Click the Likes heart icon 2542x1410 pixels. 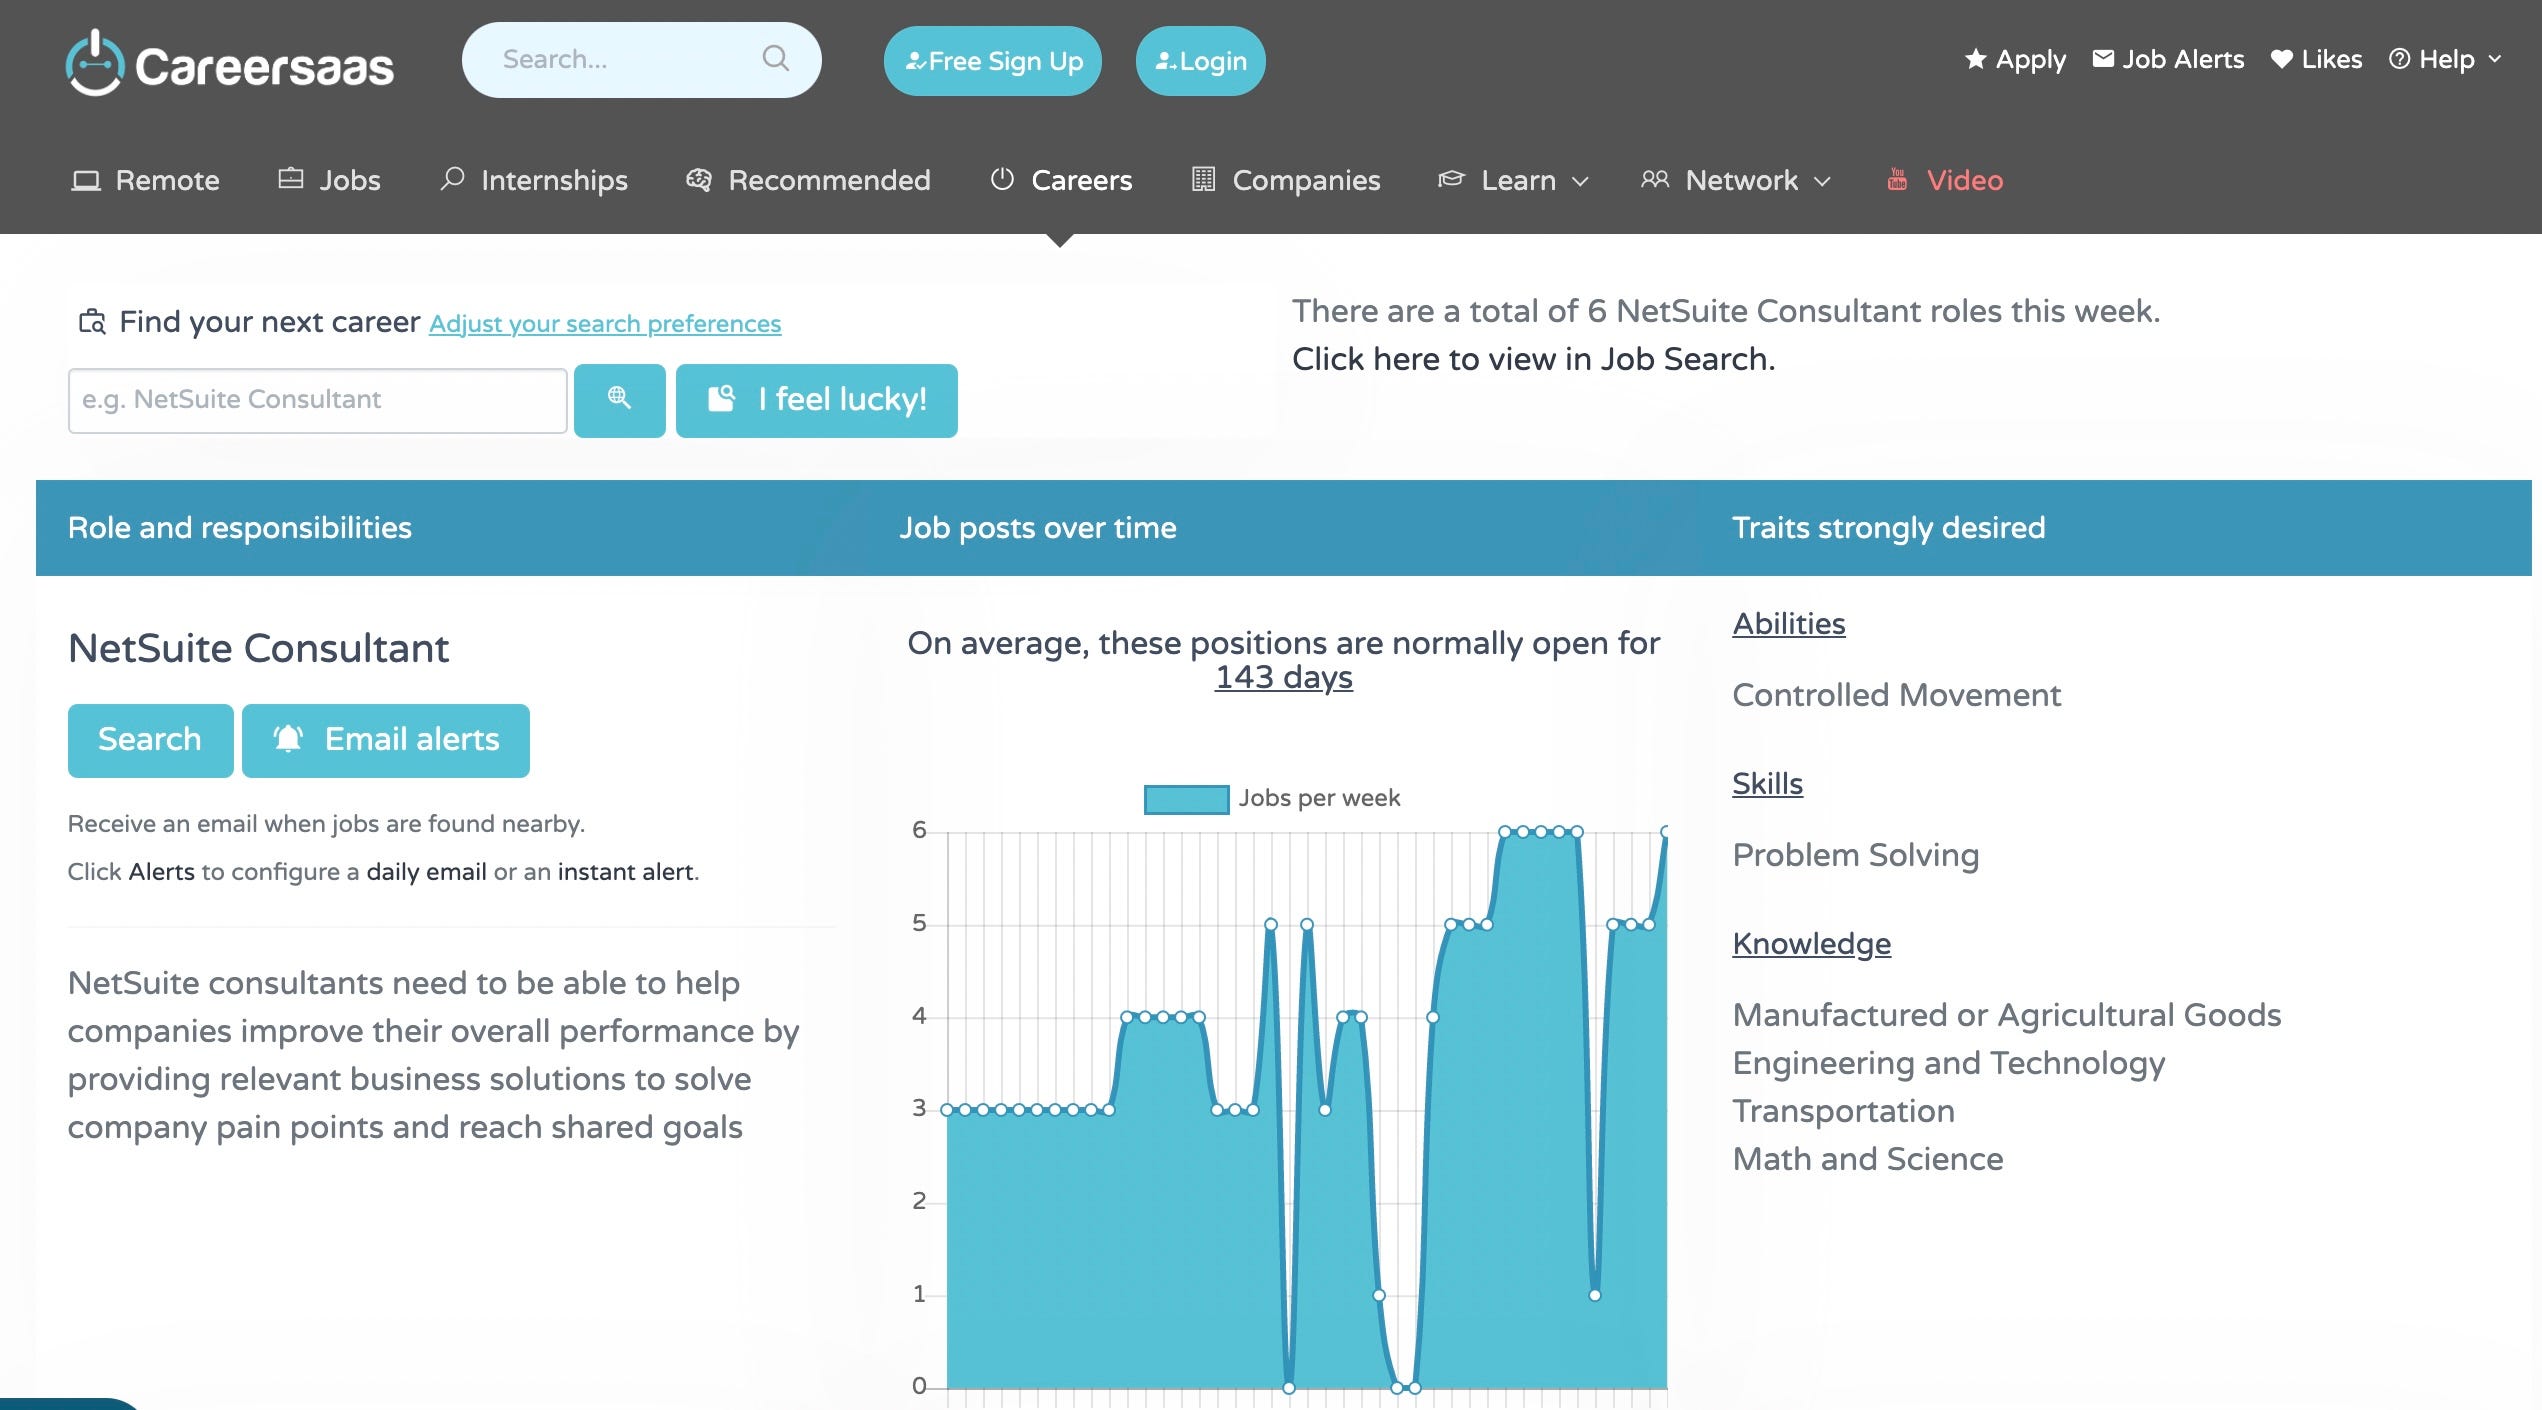pos(2281,60)
